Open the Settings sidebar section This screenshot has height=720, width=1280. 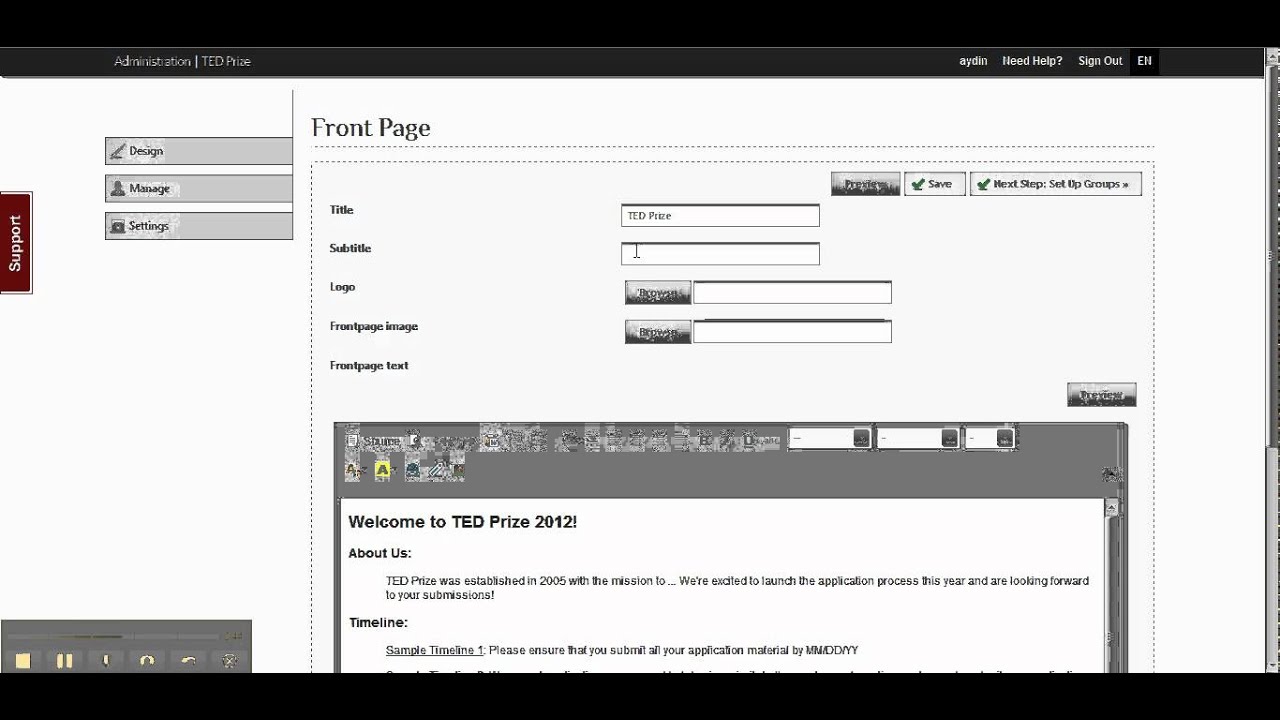(198, 226)
